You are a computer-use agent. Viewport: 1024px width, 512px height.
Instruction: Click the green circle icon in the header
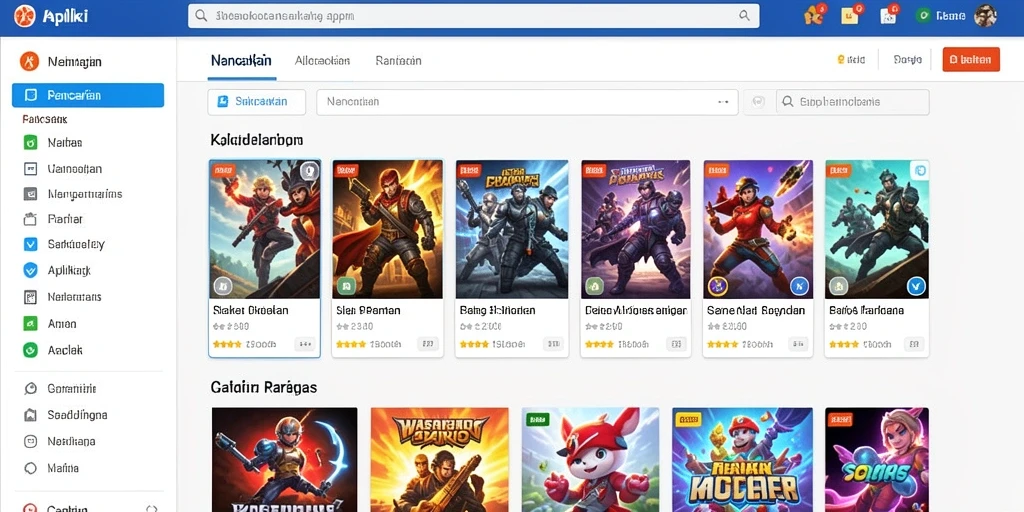pyautogui.click(x=923, y=16)
